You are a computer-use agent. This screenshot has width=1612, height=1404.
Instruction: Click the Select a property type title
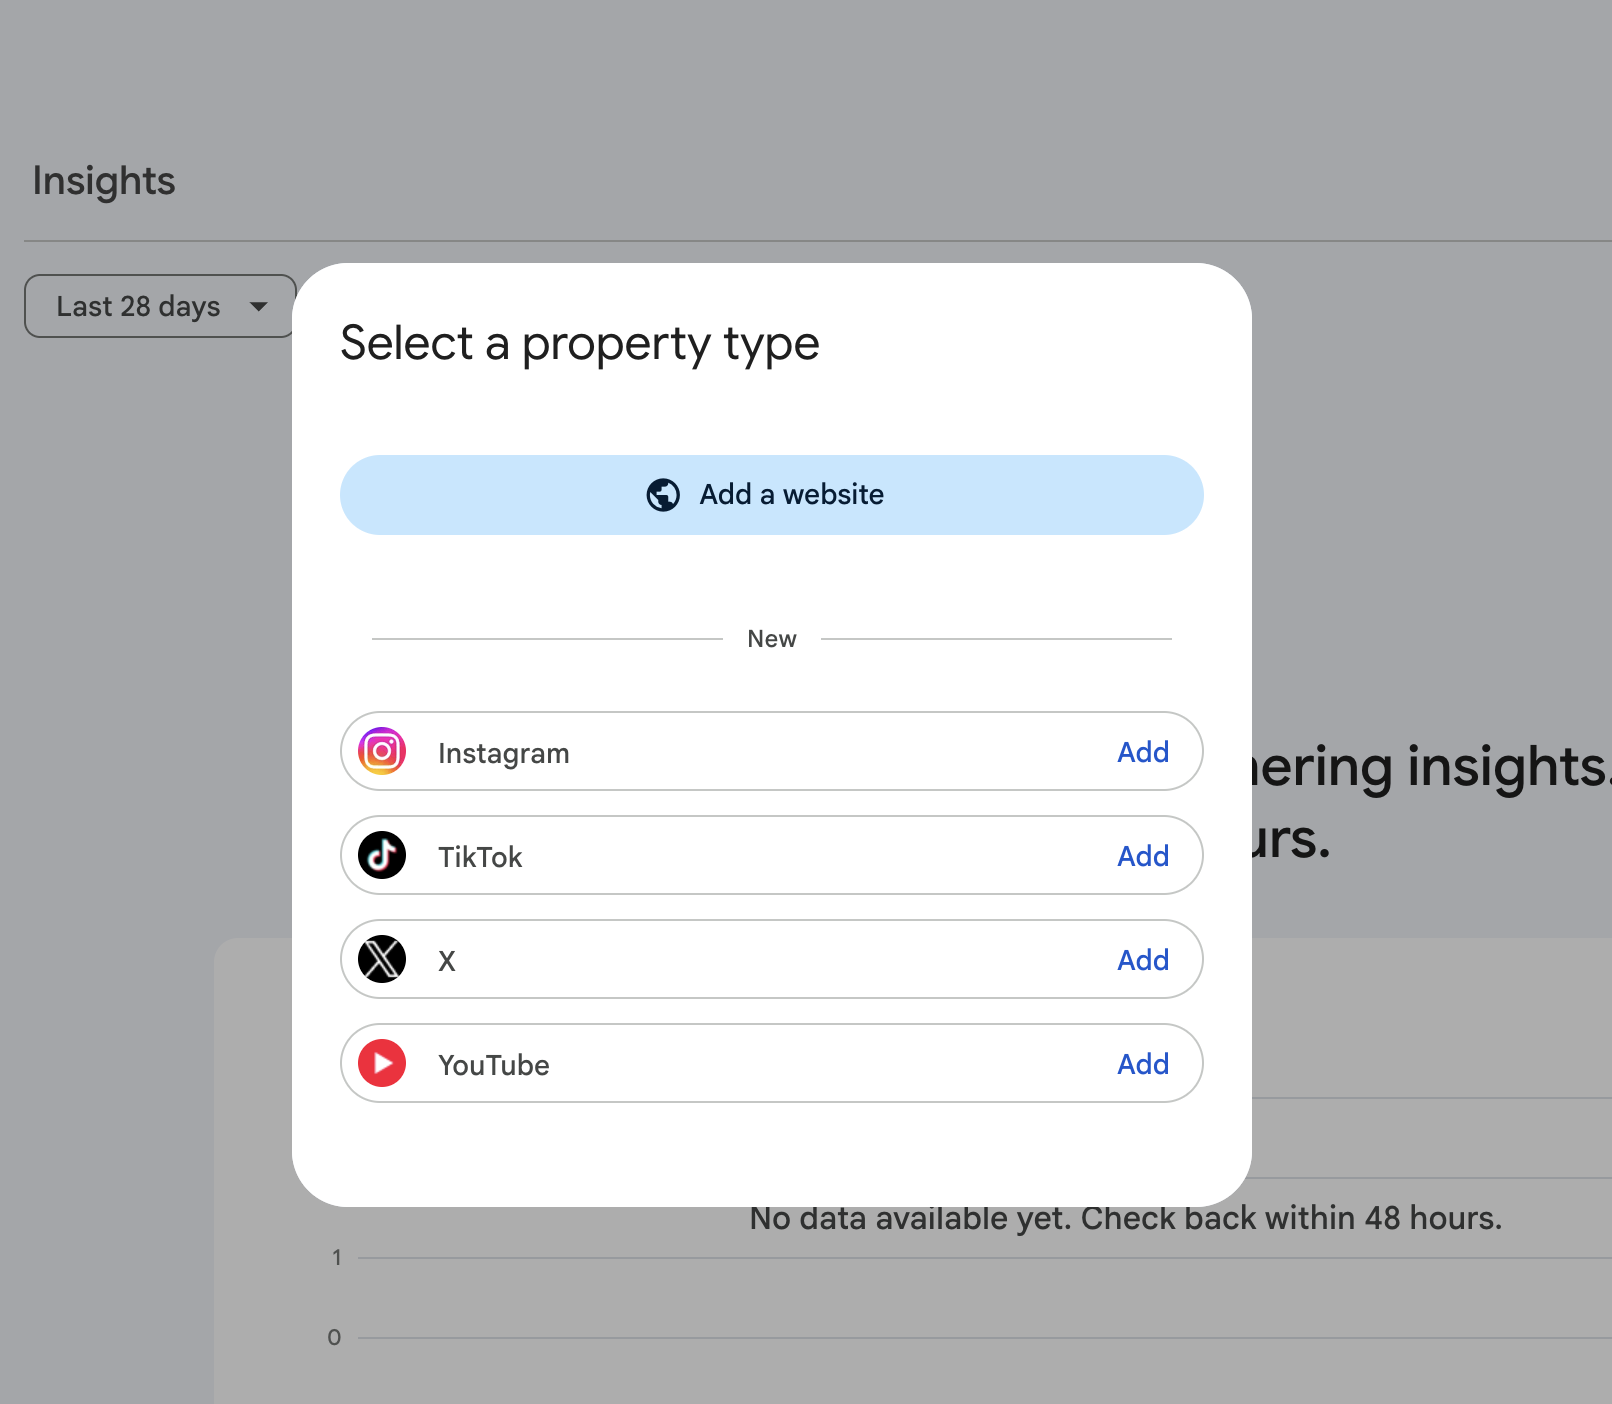coord(580,344)
